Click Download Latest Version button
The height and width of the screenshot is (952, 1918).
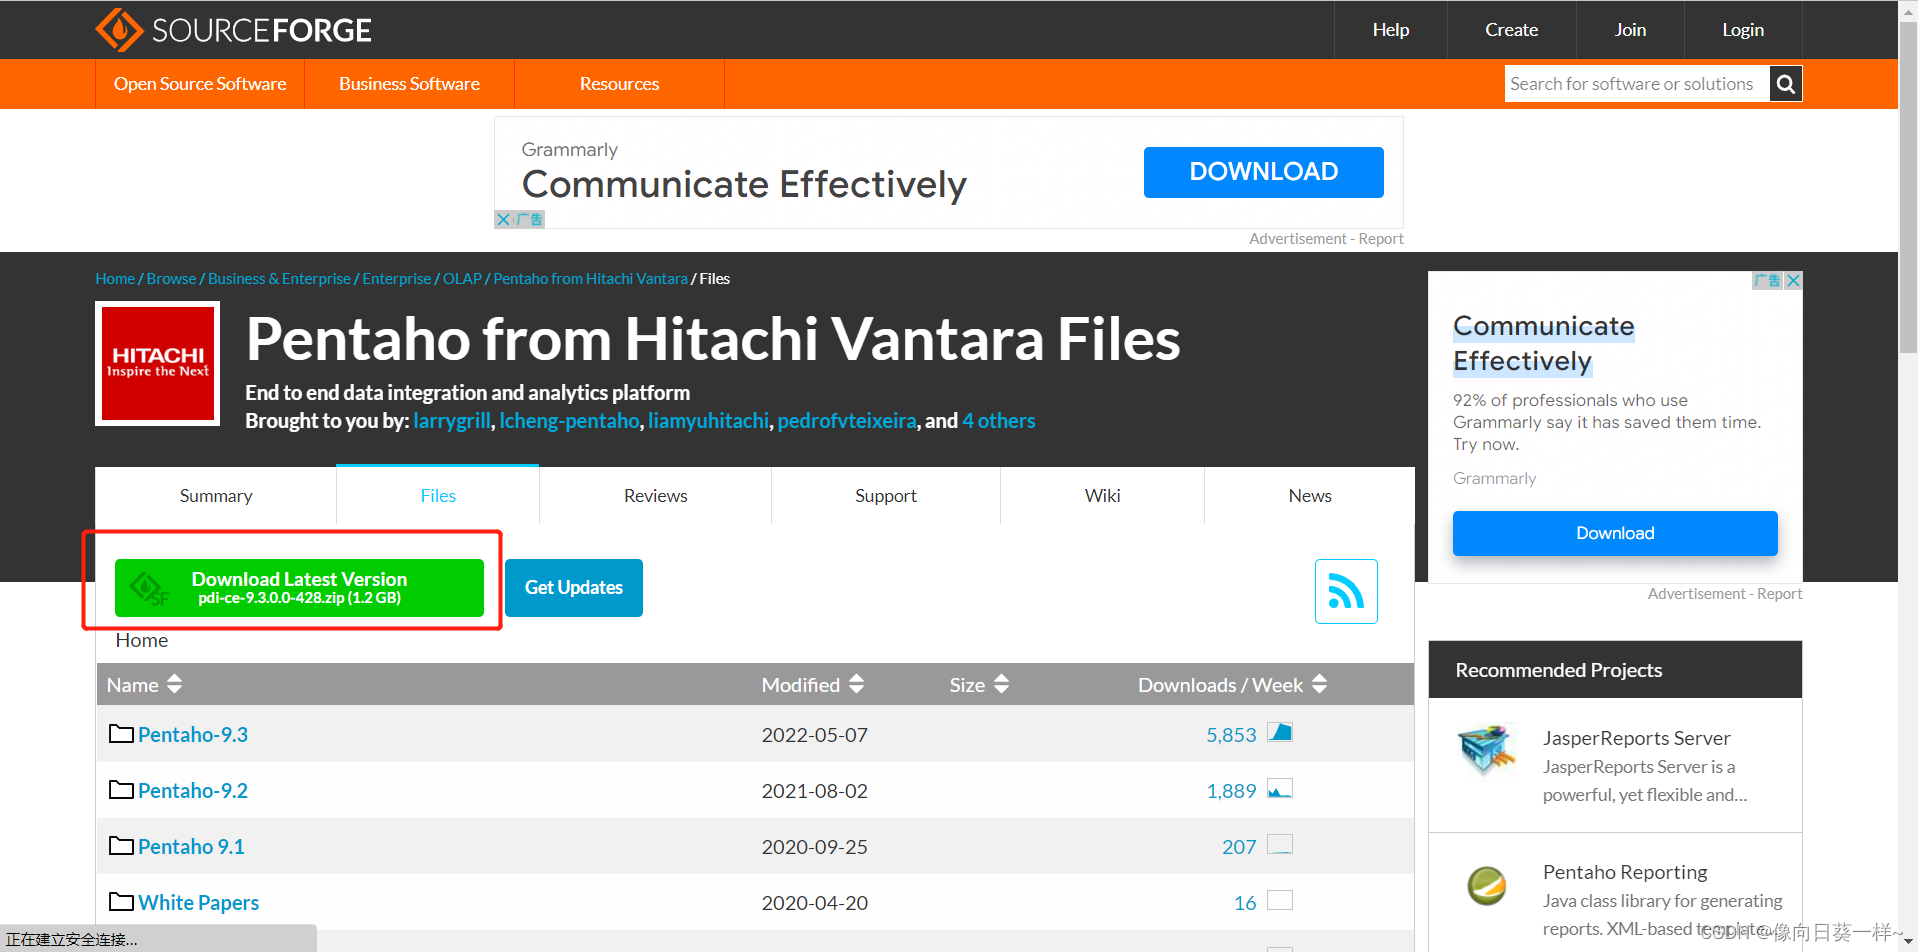tap(299, 588)
